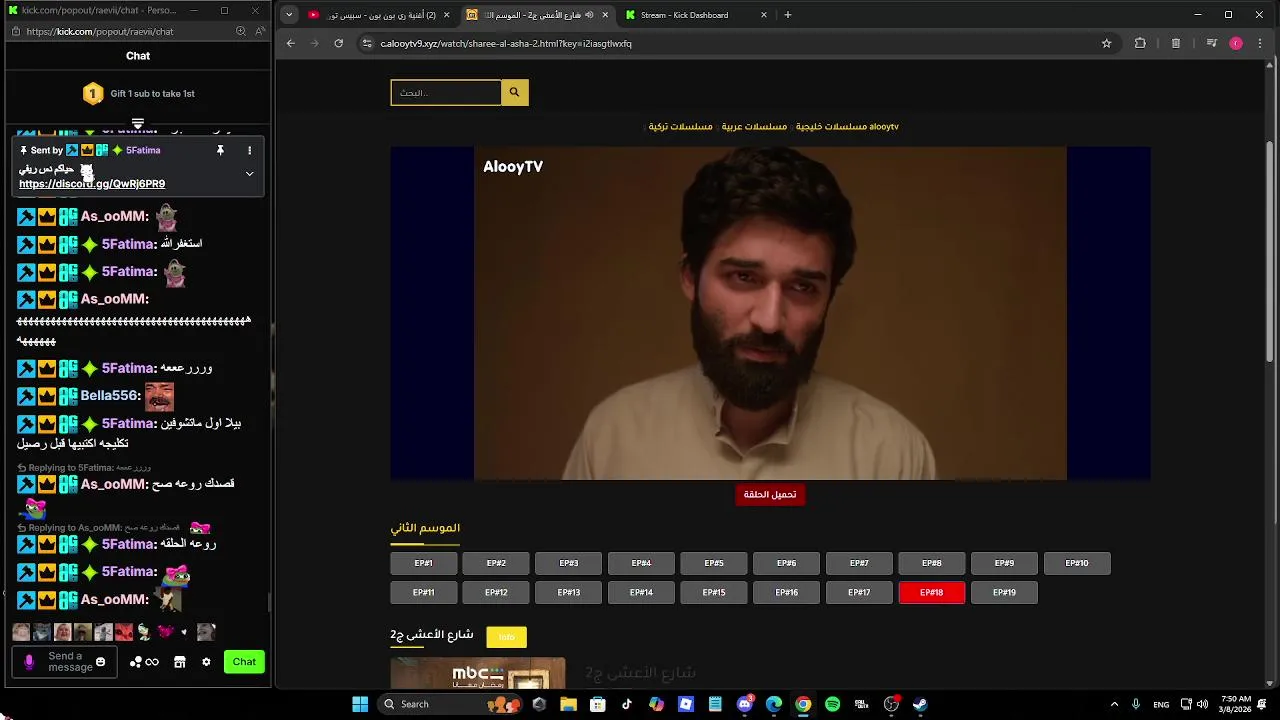Send message with the green Chat button

[244, 662]
